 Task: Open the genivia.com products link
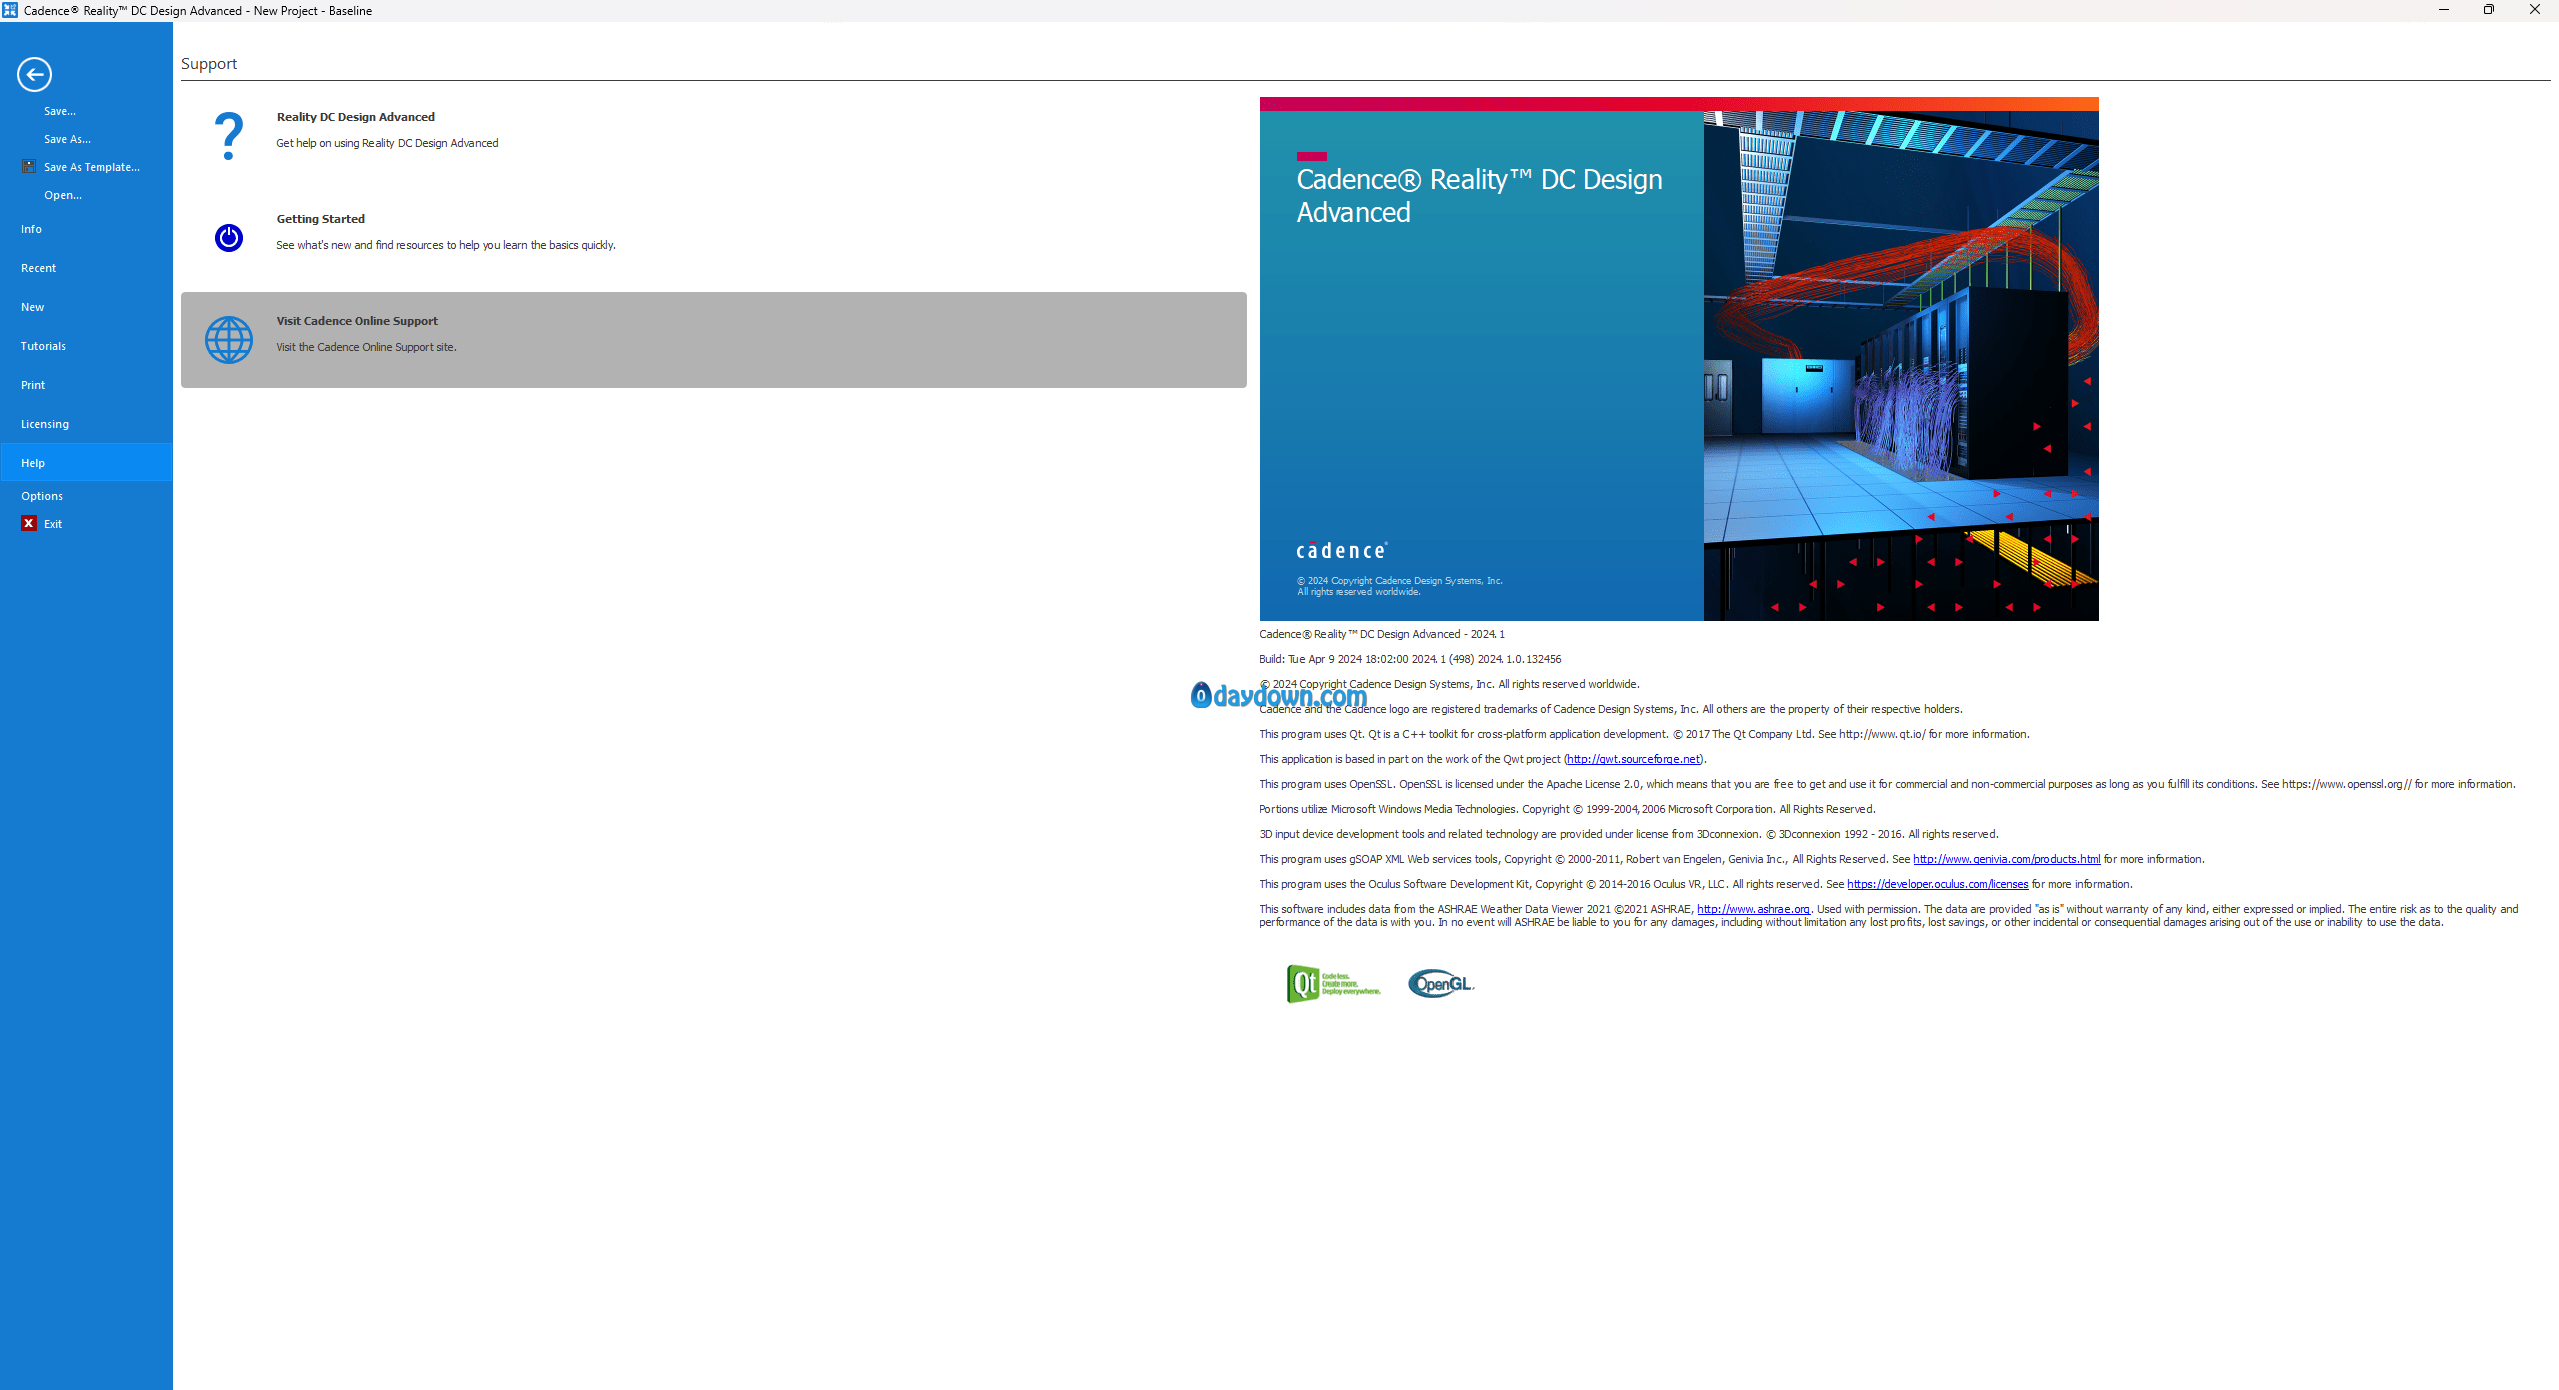(x=2006, y=859)
